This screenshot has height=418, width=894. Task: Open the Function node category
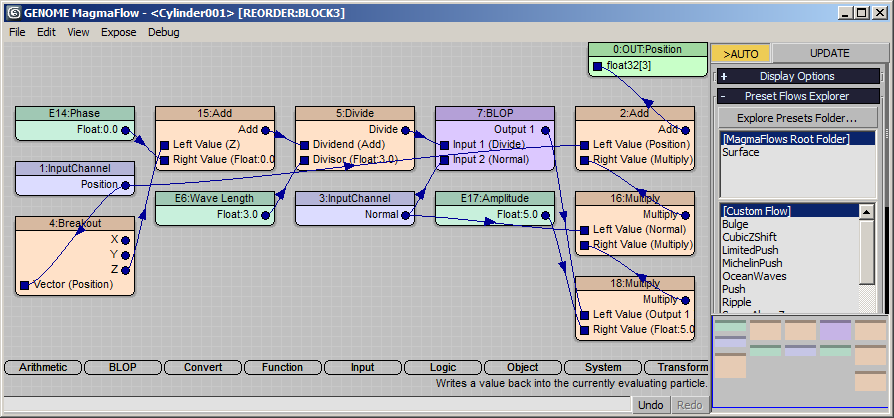pyautogui.click(x=282, y=368)
